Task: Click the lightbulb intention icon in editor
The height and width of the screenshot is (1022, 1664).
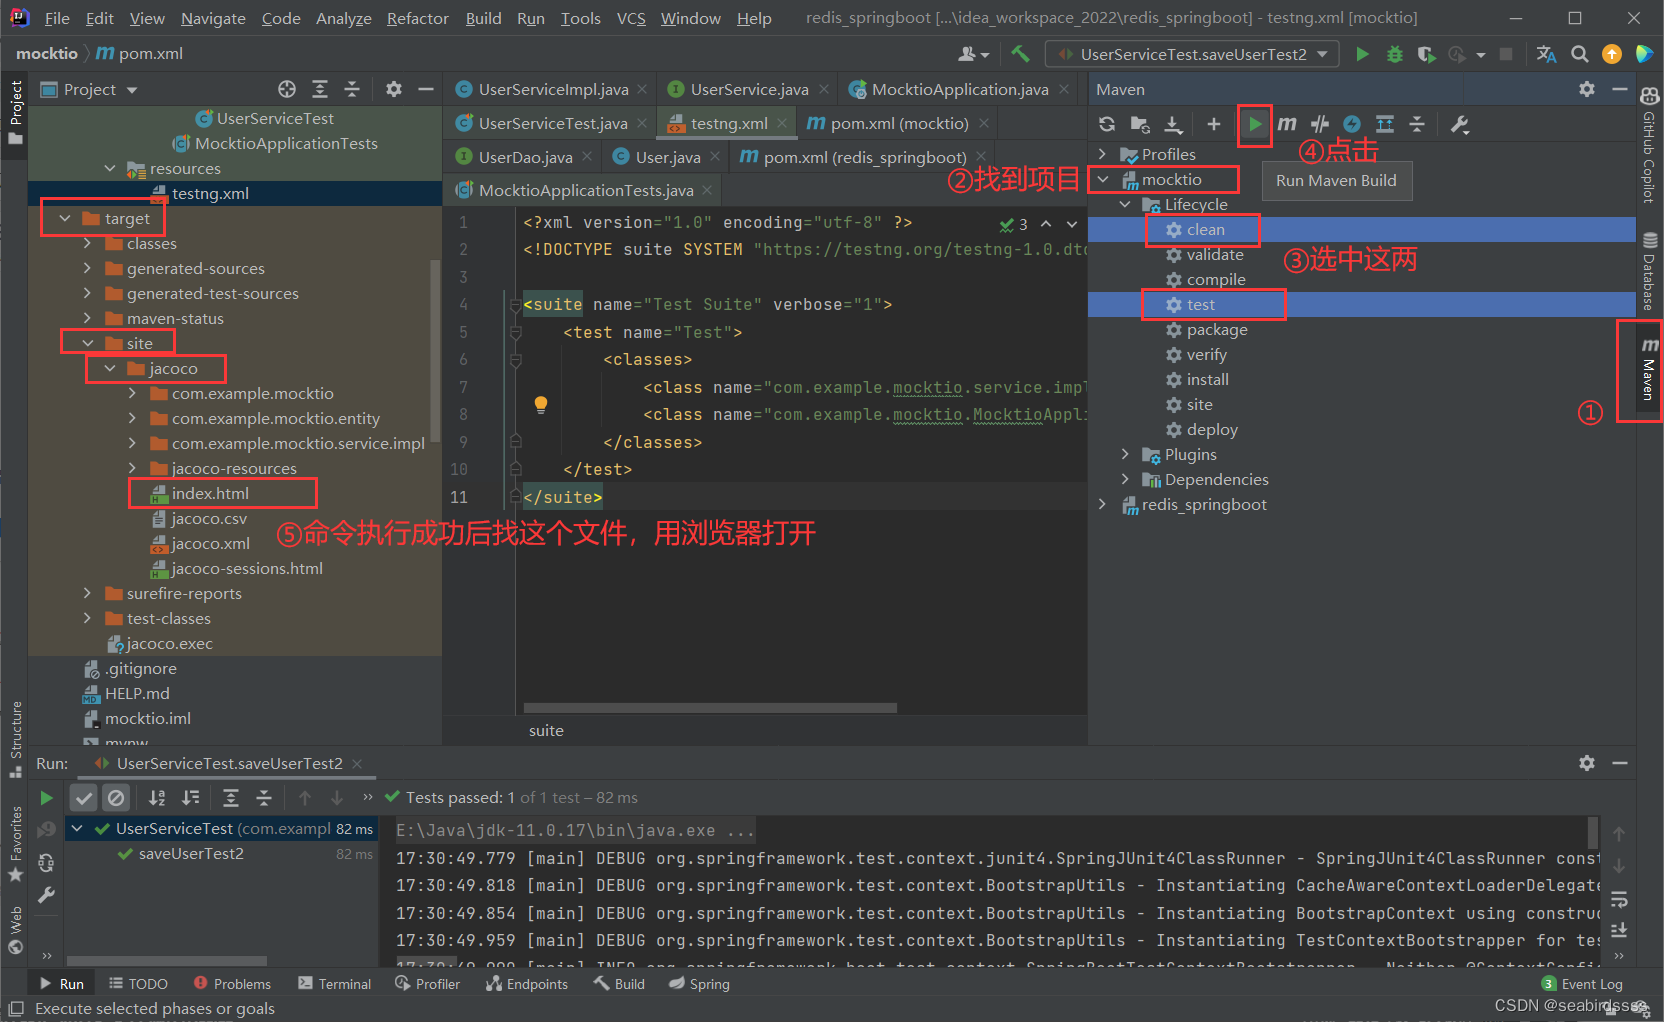Action: click(541, 404)
